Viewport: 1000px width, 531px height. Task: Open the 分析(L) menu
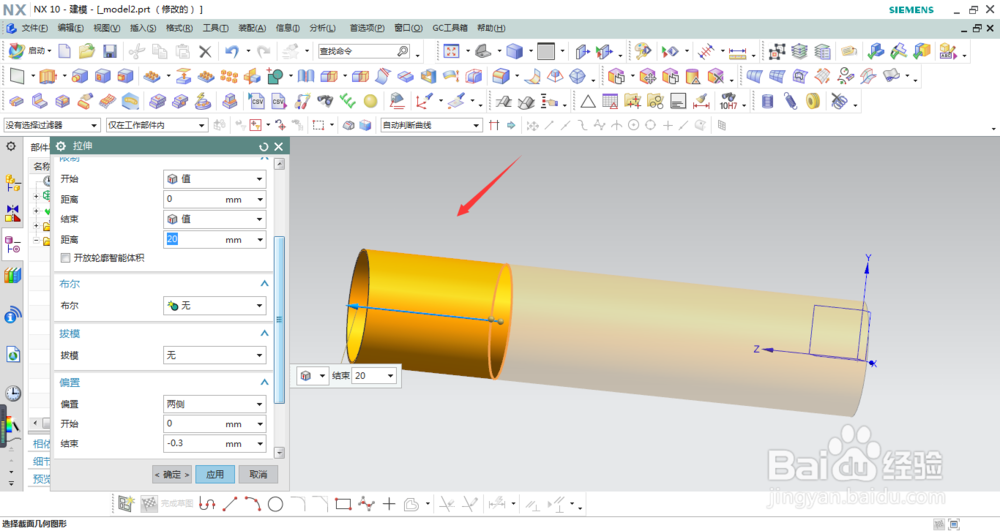pyautogui.click(x=322, y=28)
